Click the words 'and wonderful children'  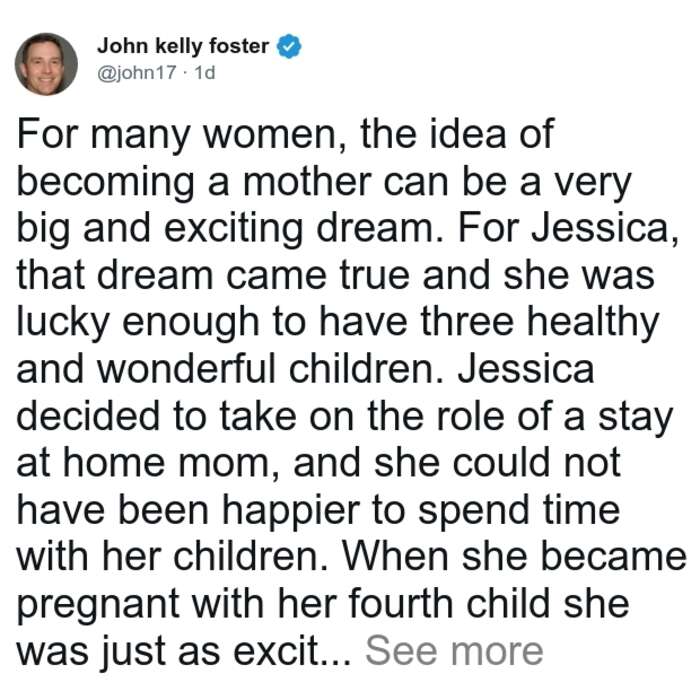click(x=231, y=369)
